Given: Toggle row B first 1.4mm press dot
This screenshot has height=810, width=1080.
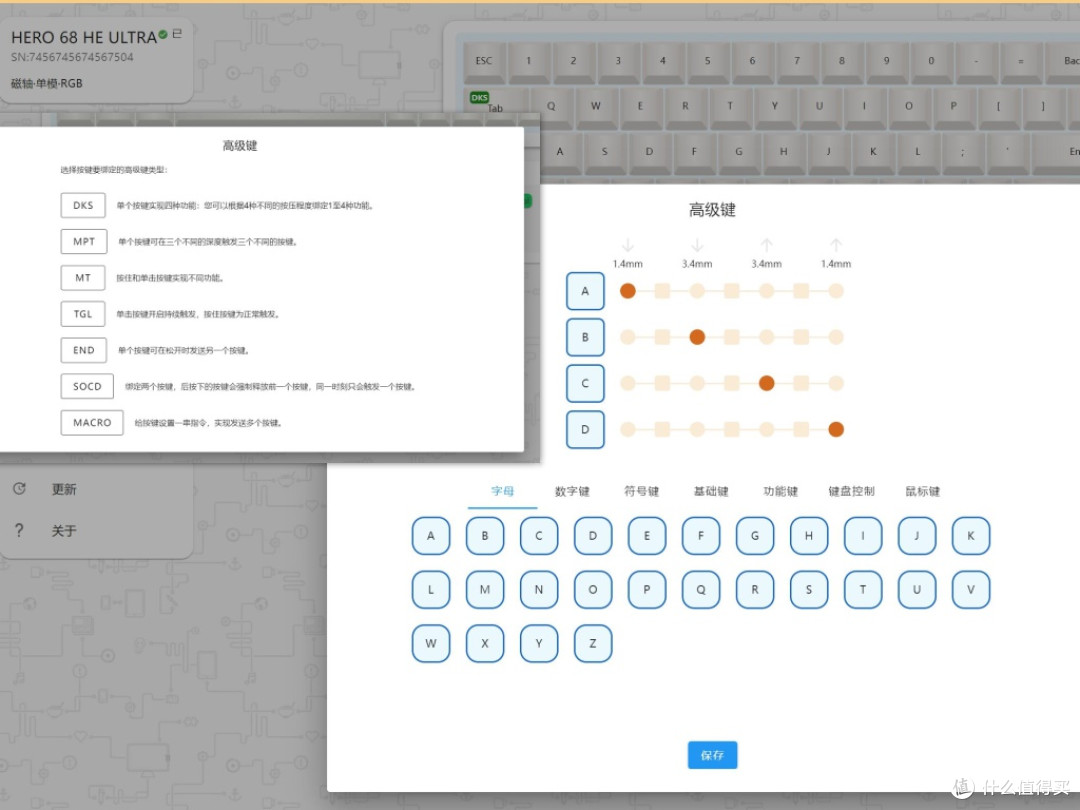Looking at the screenshot, I should point(627,337).
